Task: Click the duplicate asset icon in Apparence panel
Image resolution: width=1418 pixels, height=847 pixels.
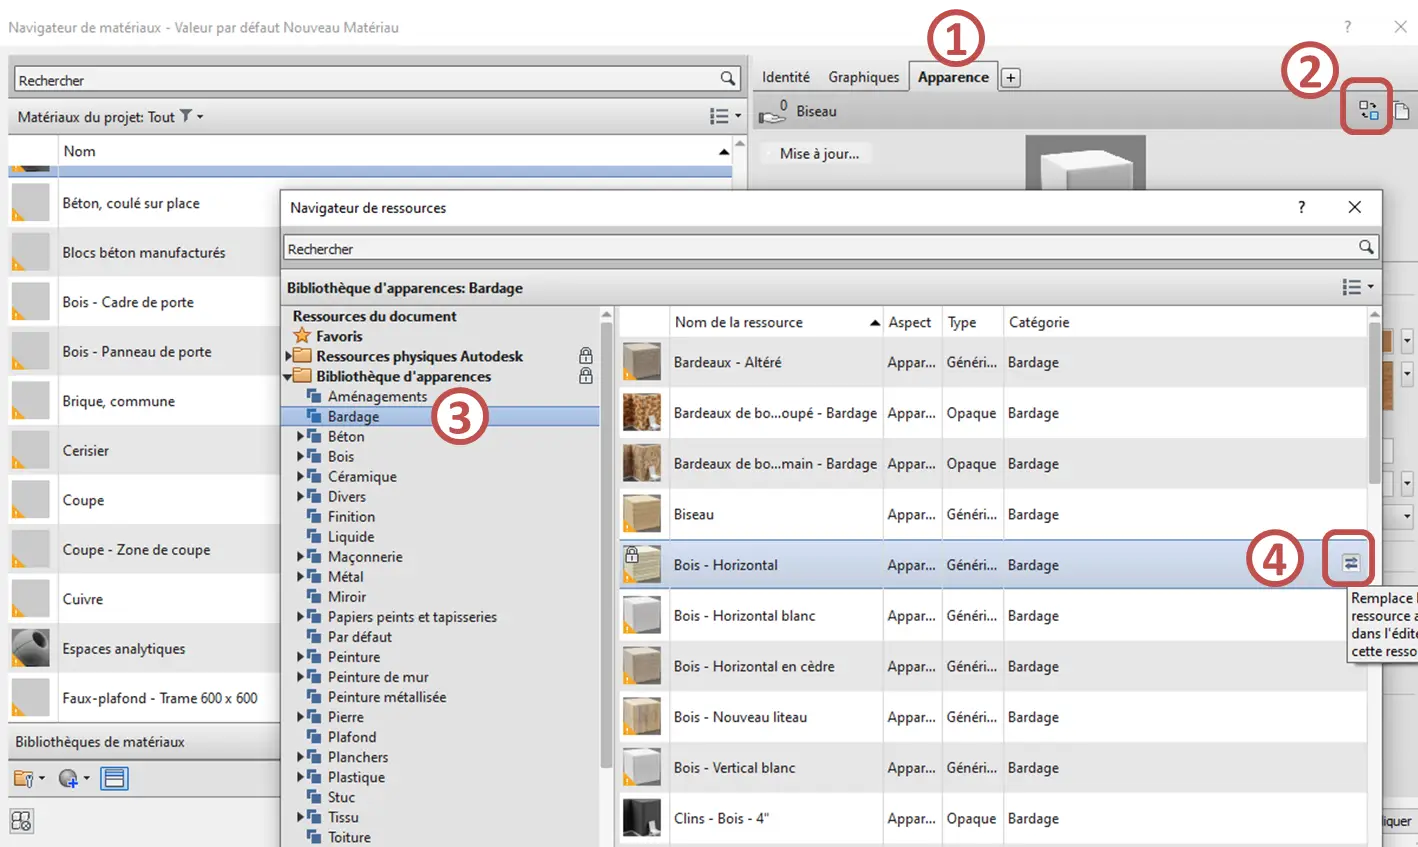Action: [x=1402, y=110]
